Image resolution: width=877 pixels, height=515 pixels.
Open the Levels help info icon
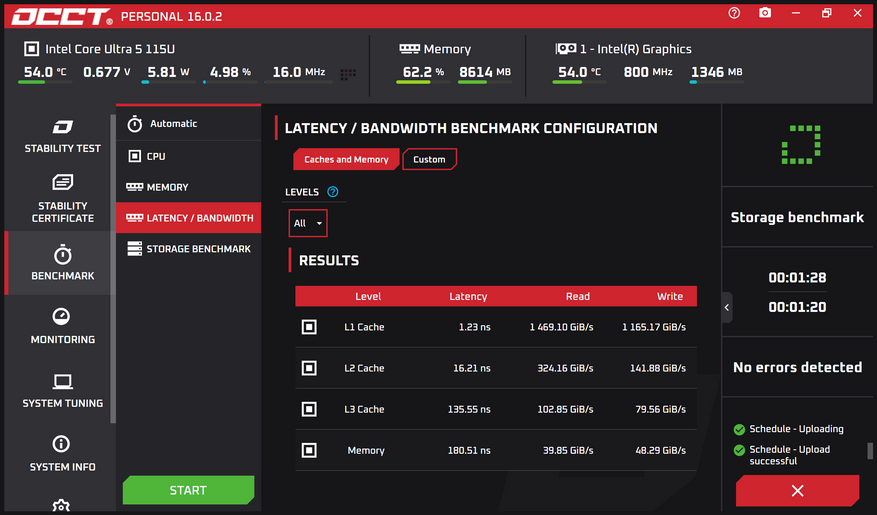coord(333,192)
